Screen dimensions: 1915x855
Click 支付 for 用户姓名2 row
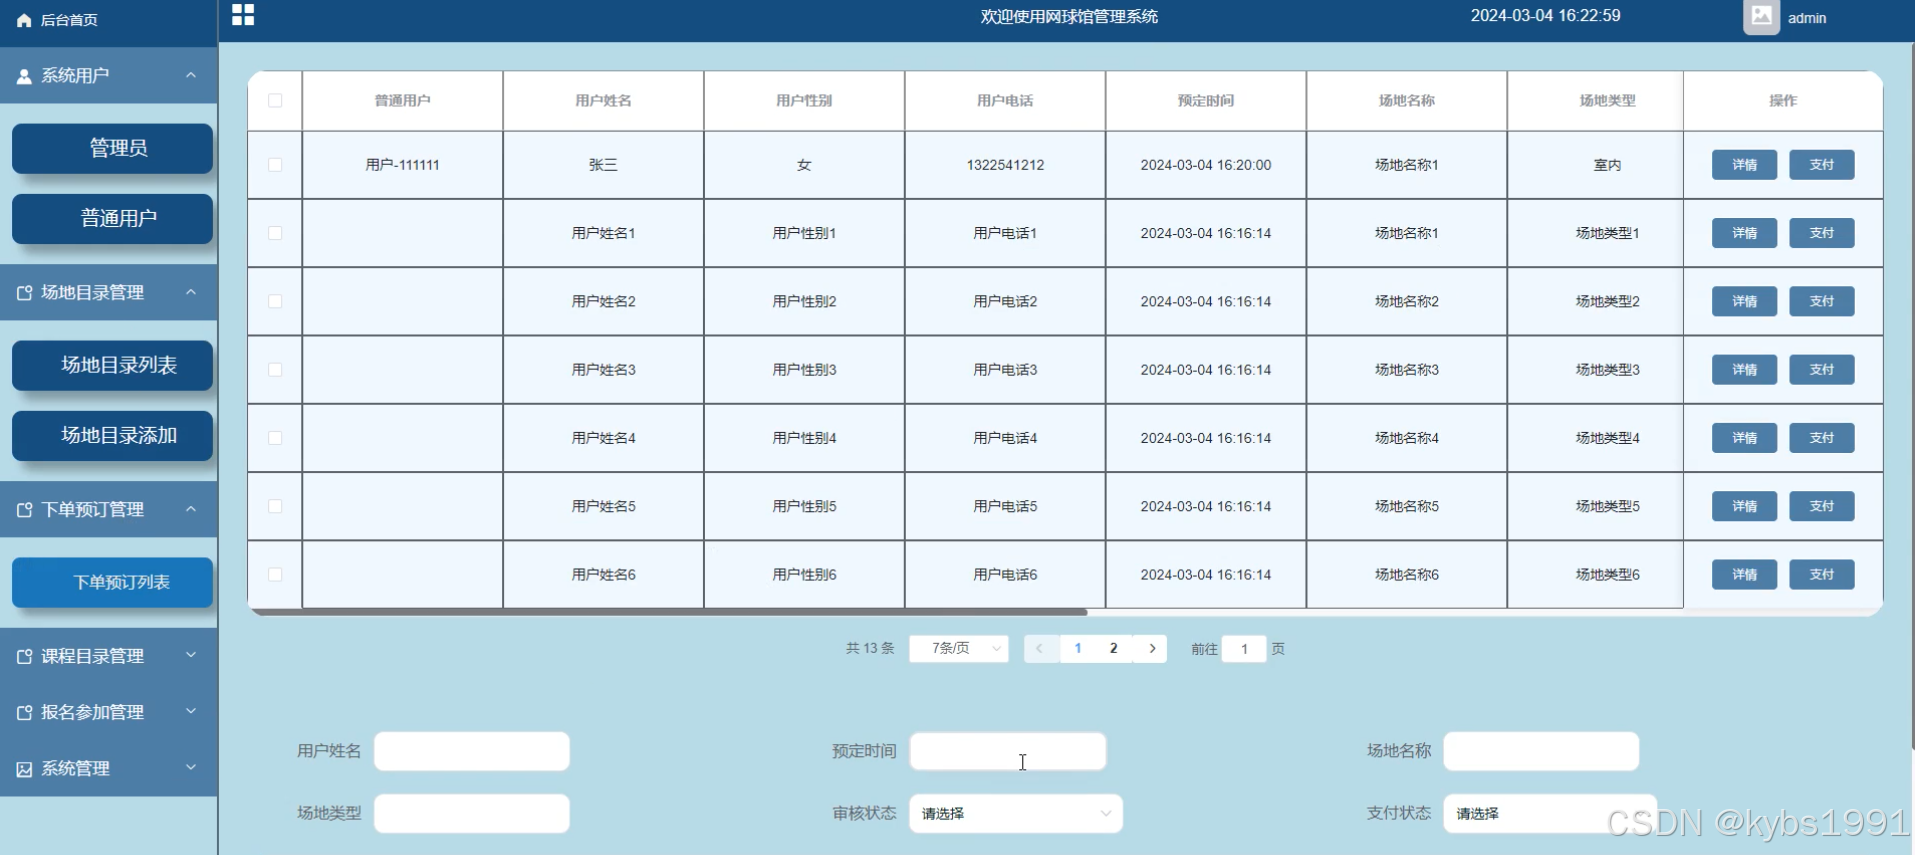(x=1821, y=301)
